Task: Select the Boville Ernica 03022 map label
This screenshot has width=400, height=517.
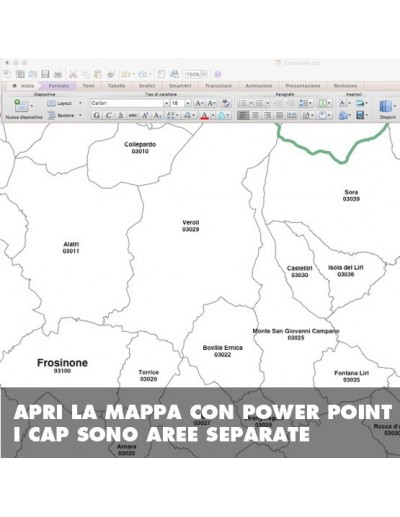Action: pos(223,351)
